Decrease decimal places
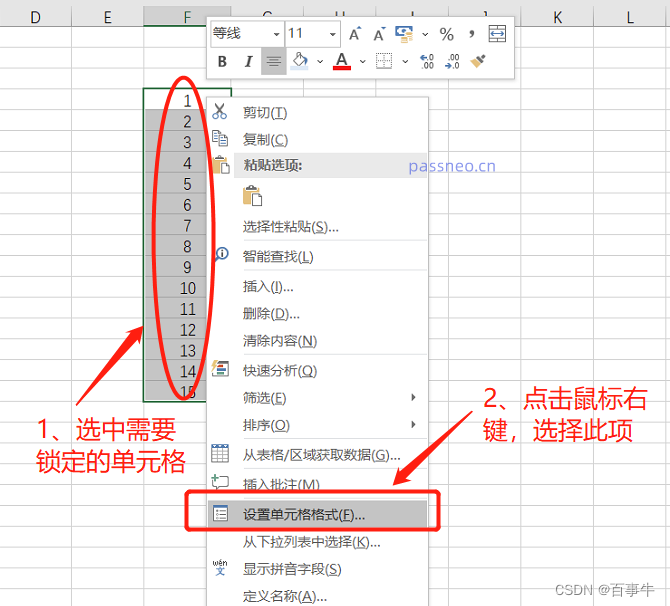The image size is (670, 606). click(x=452, y=61)
